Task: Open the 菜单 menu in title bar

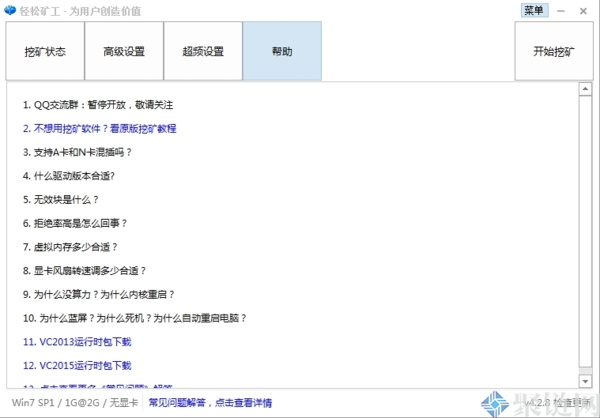Action: (x=533, y=10)
